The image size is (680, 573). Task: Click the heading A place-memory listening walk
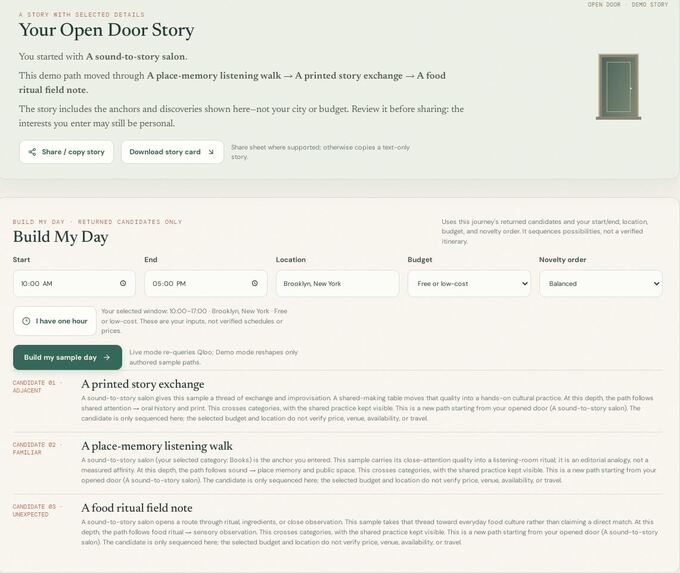pos(157,446)
